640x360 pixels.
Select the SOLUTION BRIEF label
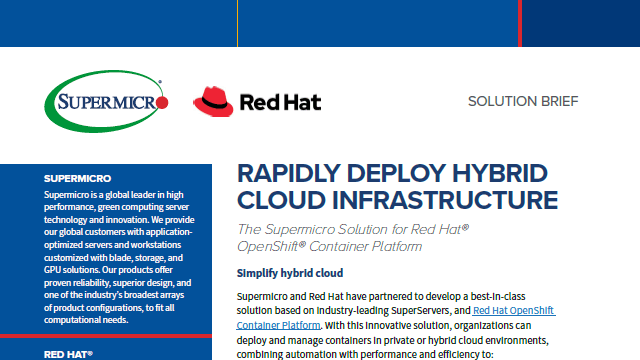point(523,101)
